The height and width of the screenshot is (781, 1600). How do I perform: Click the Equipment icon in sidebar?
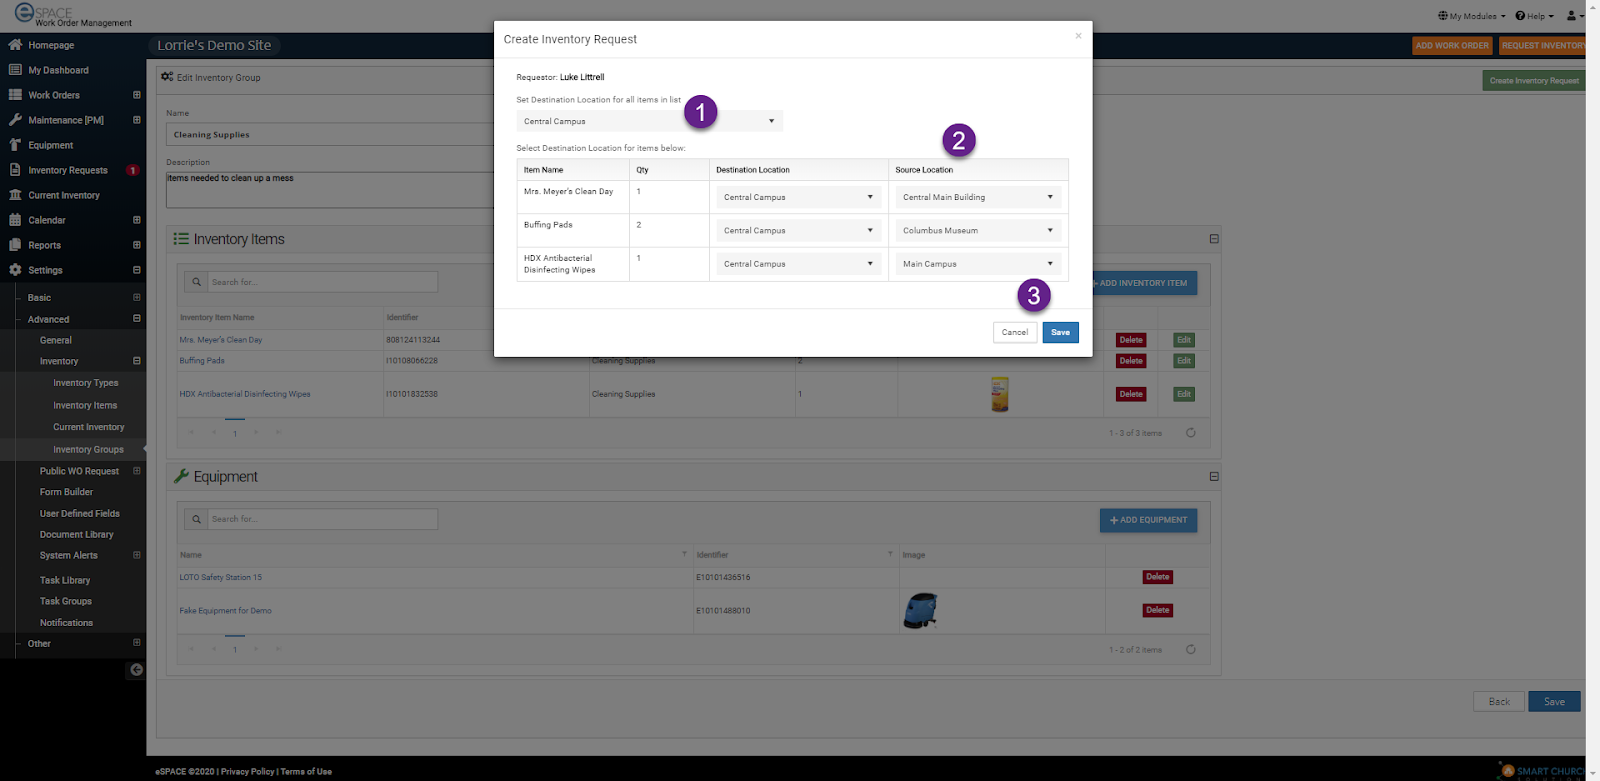(15, 145)
